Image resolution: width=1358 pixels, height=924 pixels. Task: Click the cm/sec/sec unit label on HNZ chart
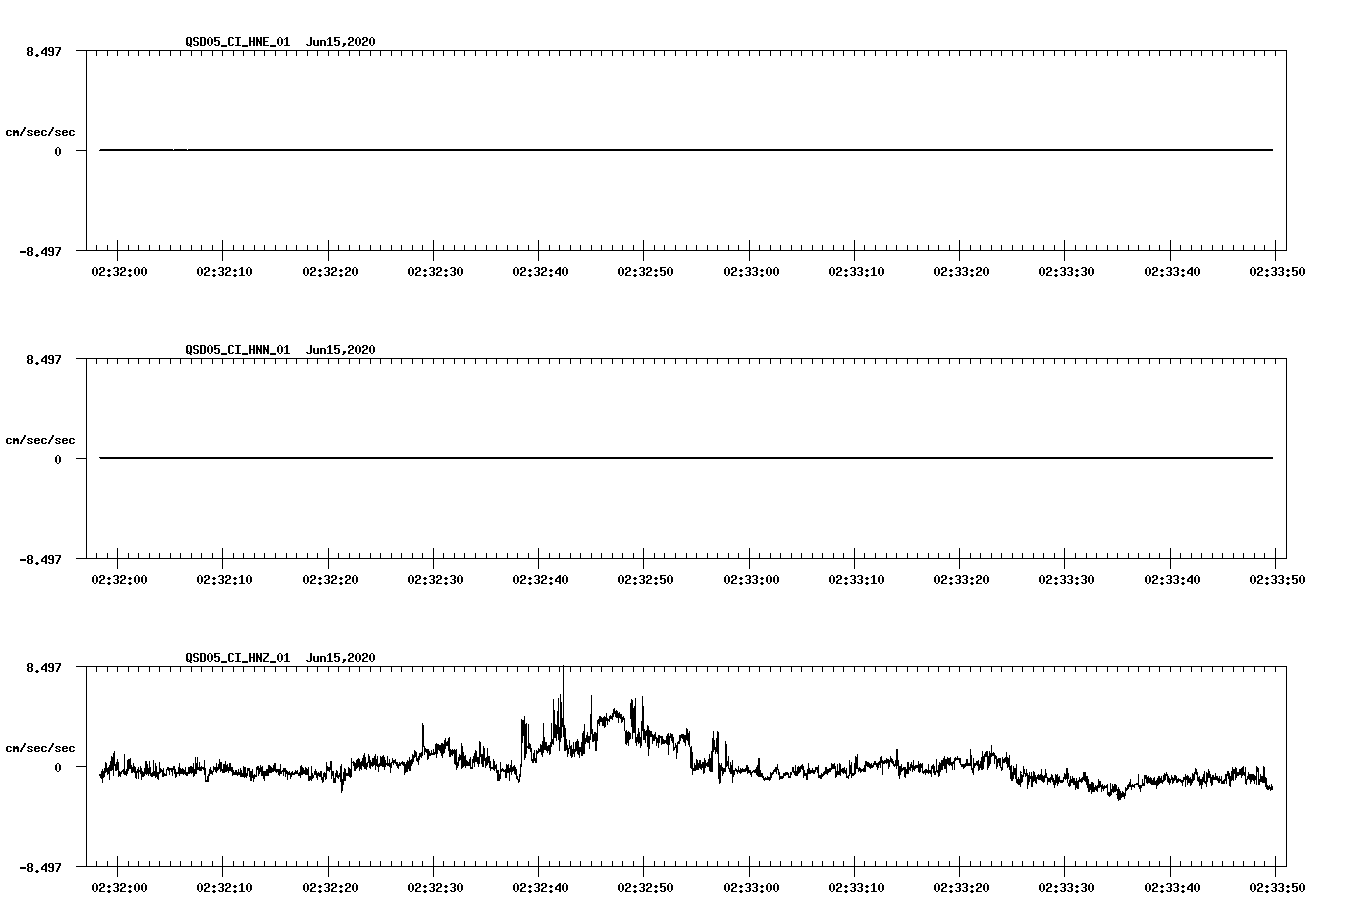pos(40,748)
